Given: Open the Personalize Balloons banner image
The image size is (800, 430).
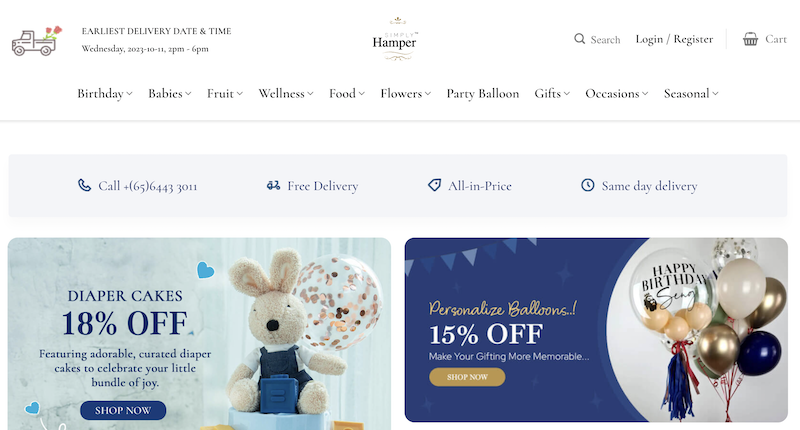Looking at the screenshot, I should click(596, 330).
